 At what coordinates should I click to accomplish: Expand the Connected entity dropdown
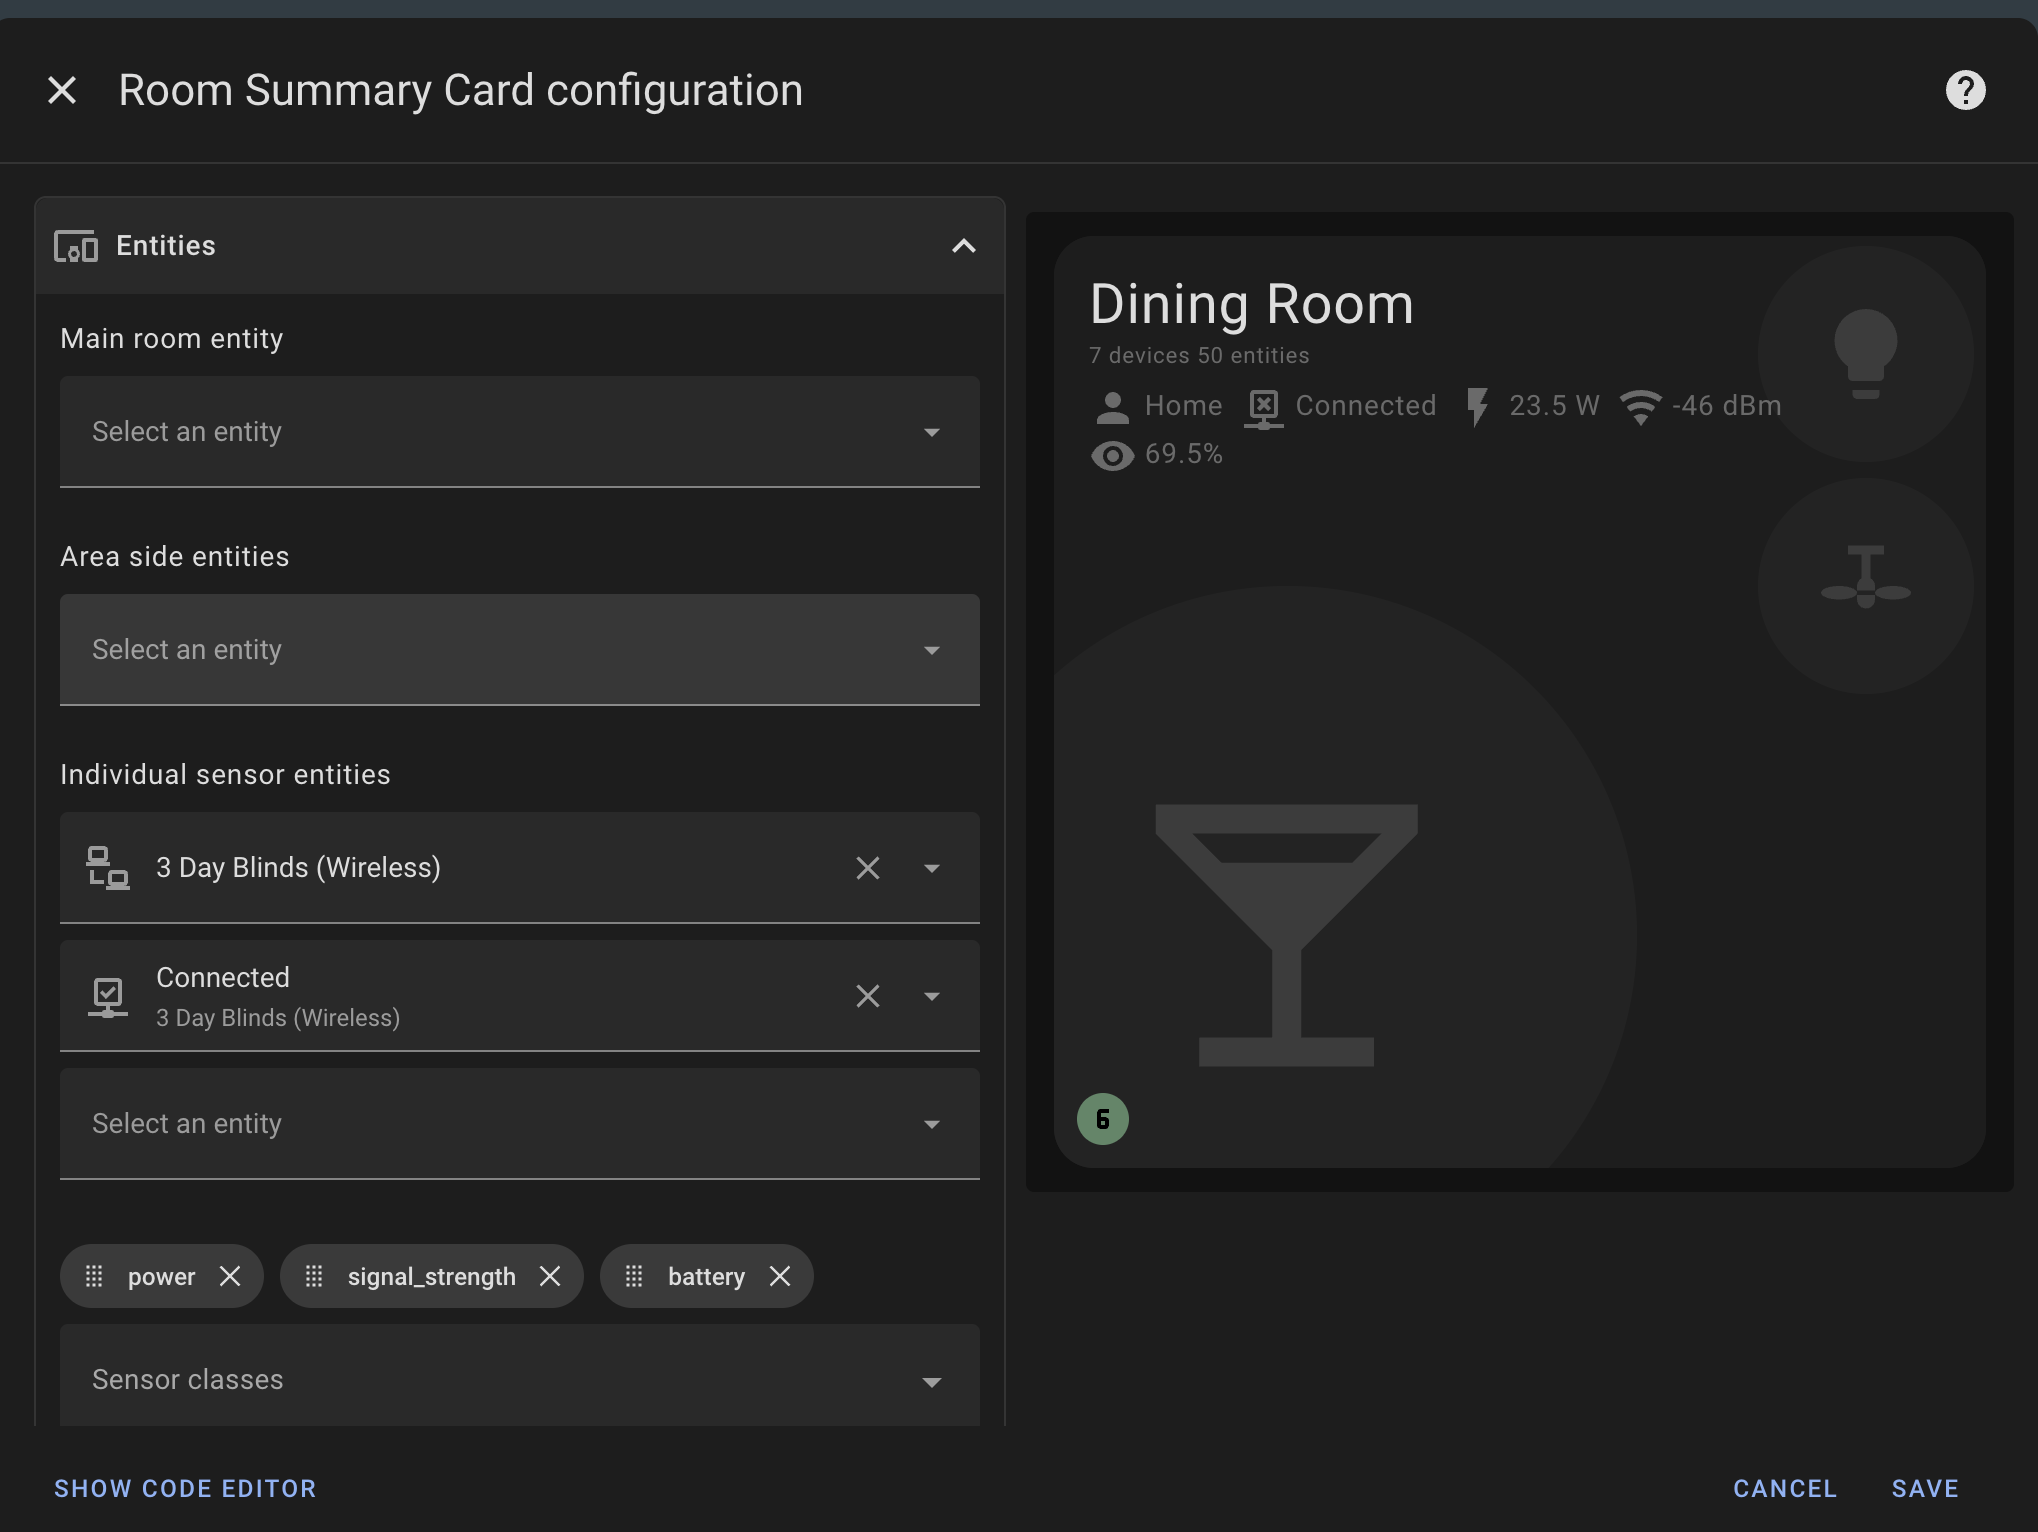[931, 996]
